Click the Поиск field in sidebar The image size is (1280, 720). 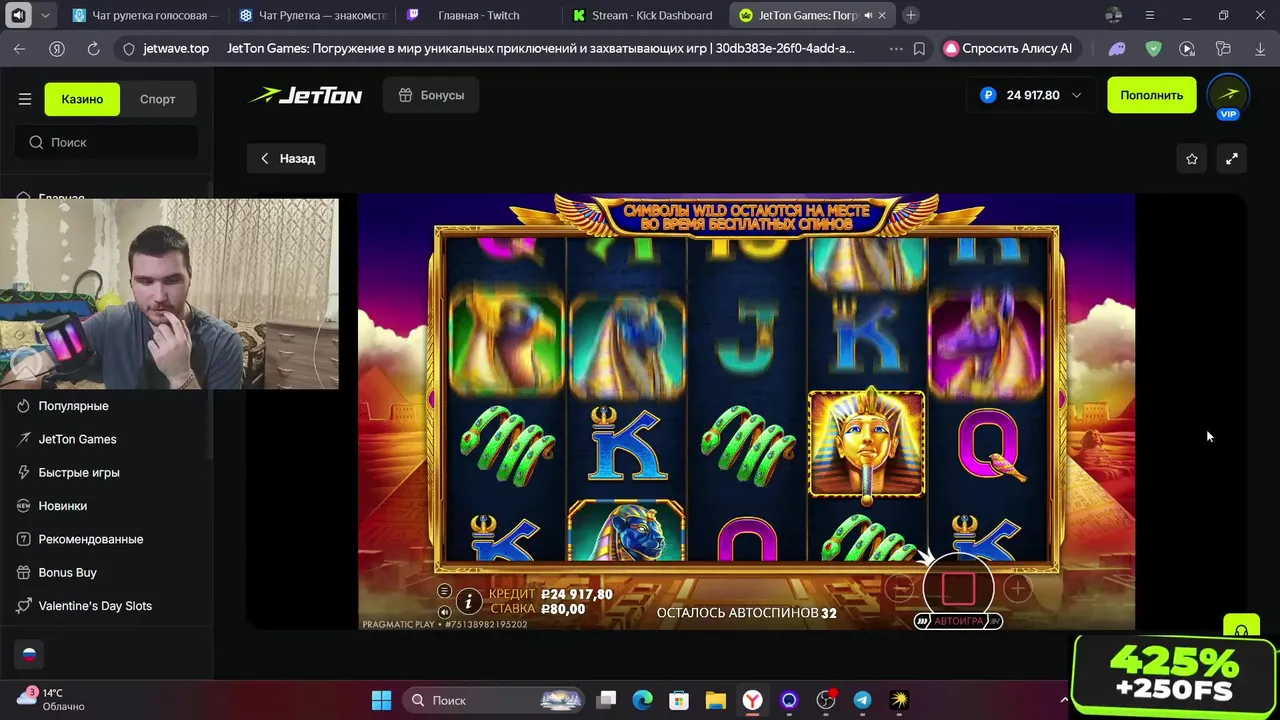107,142
